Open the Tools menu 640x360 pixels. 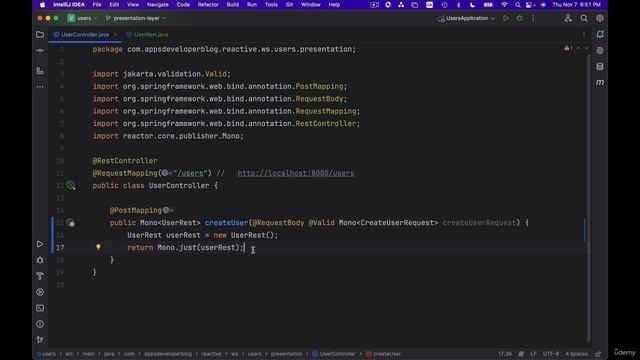pyautogui.click(x=271, y=4)
